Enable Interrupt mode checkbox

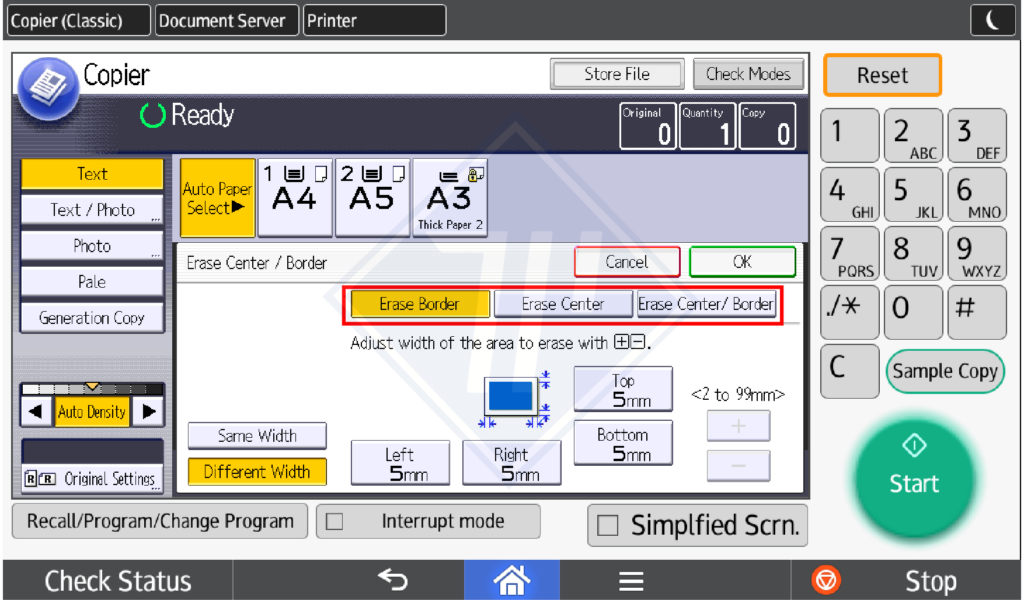coord(334,522)
